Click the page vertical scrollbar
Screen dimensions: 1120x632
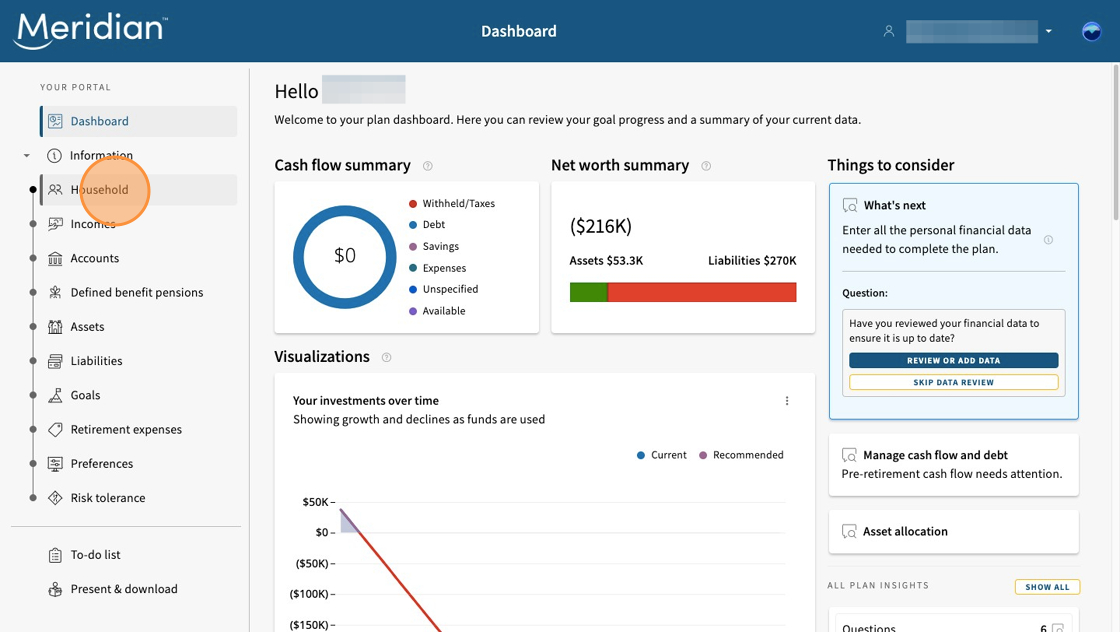pos(1116,143)
